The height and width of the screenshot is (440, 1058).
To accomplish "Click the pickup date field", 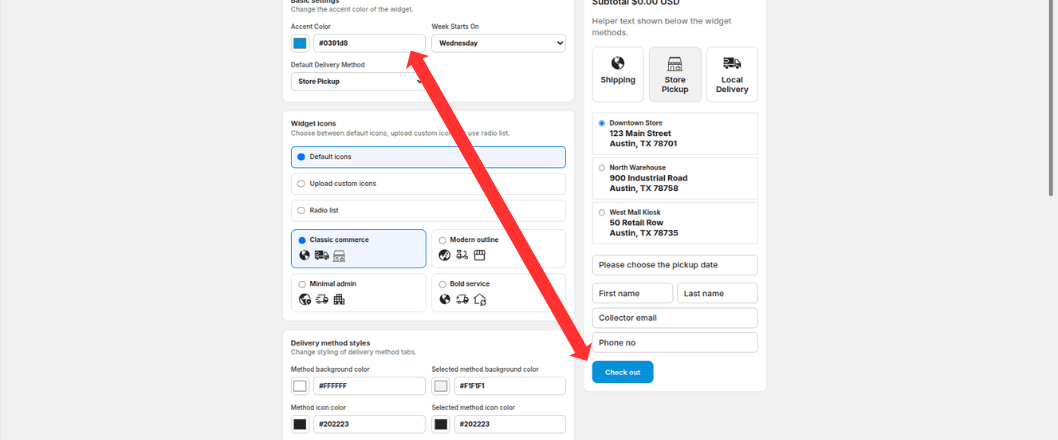I will (675, 265).
